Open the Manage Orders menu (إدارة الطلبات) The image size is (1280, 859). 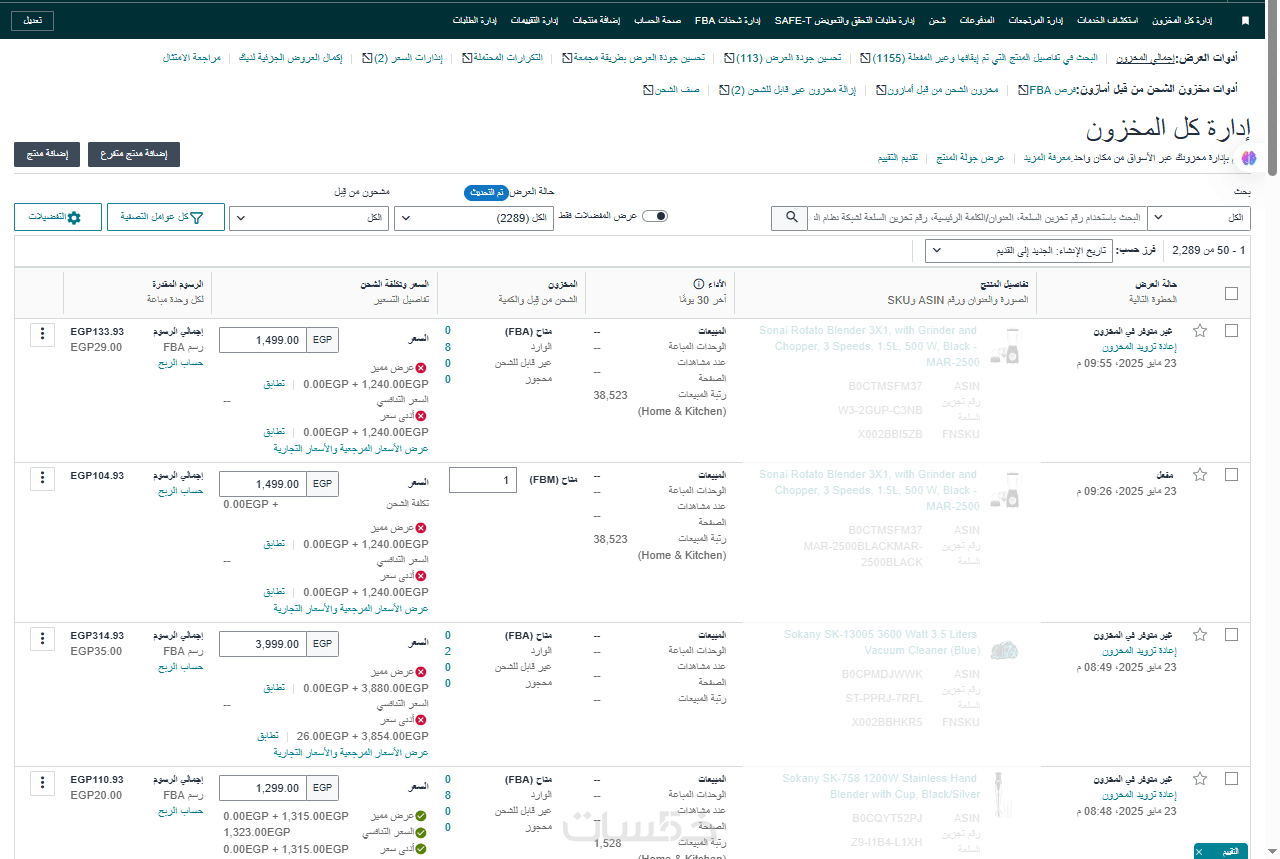coord(475,20)
